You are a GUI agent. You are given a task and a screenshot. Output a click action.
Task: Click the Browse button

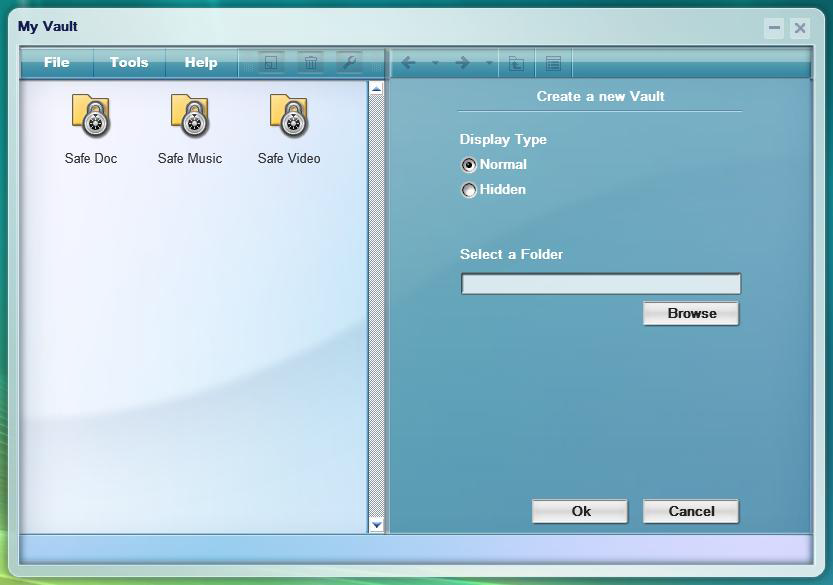tap(691, 313)
